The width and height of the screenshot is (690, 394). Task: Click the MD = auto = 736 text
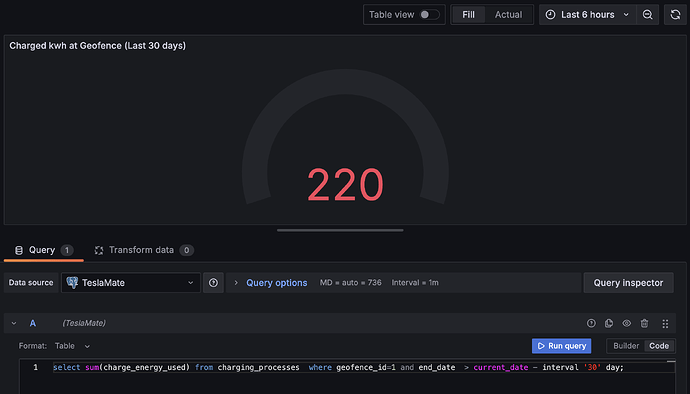350,283
